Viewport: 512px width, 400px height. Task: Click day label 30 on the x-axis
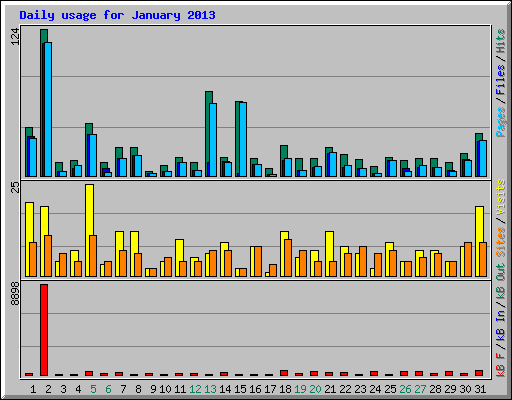[465, 389]
